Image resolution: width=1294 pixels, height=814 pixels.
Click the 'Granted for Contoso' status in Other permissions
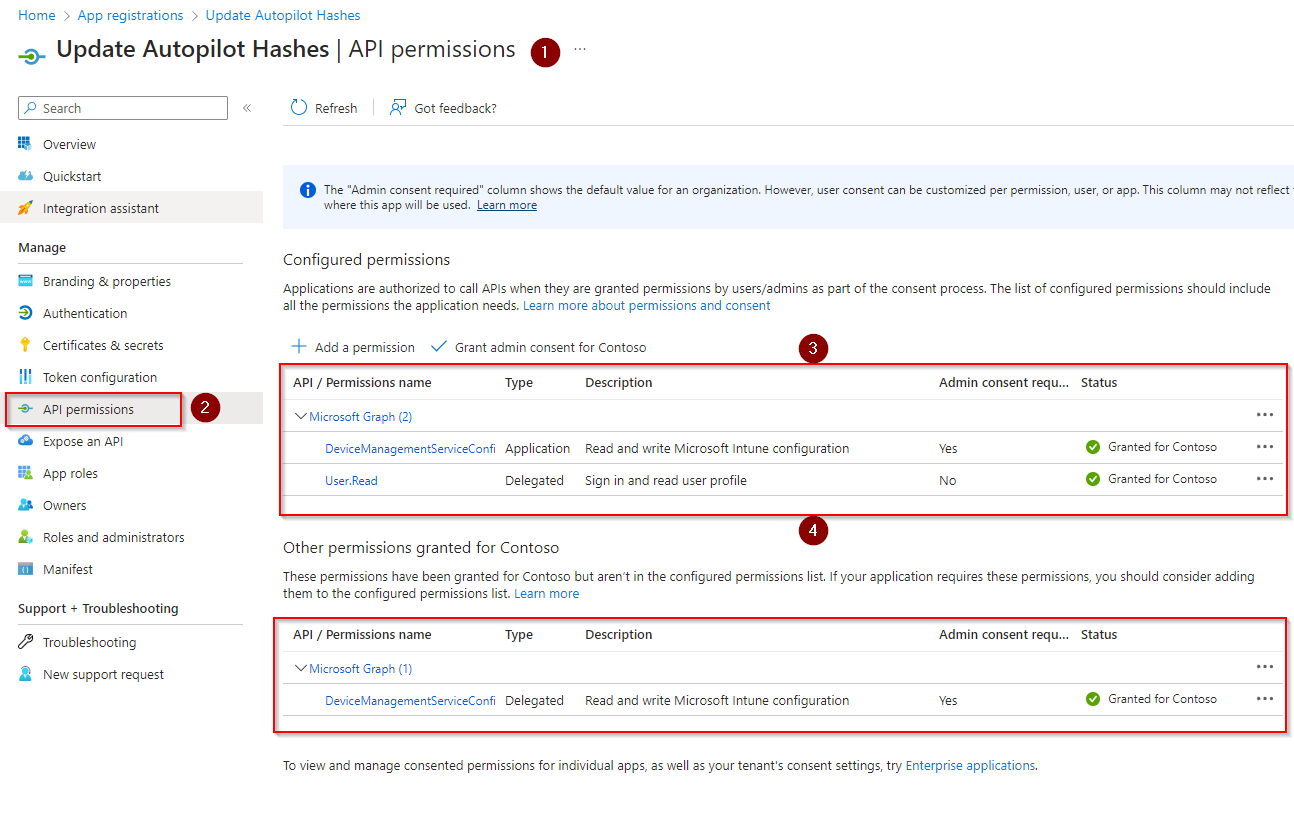1151,699
